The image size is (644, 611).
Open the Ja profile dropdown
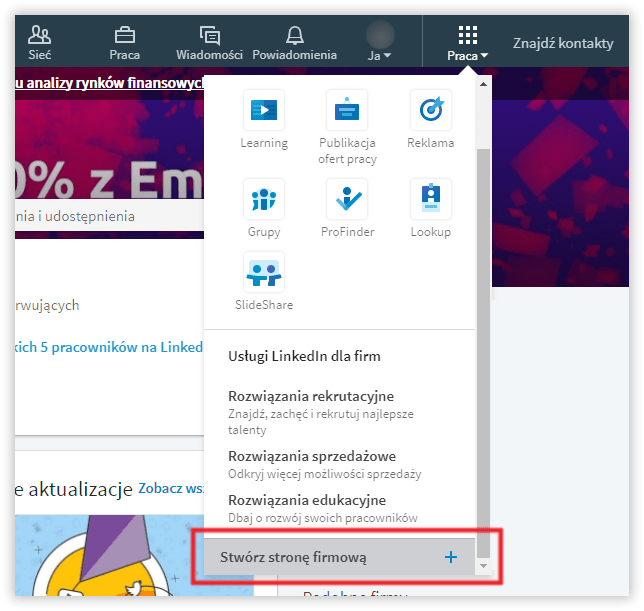click(x=379, y=55)
